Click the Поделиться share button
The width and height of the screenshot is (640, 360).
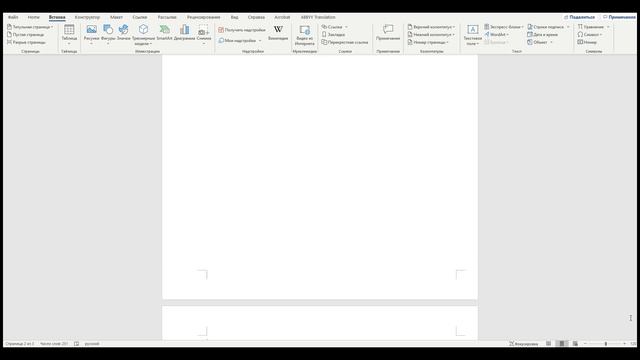pos(580,17)
